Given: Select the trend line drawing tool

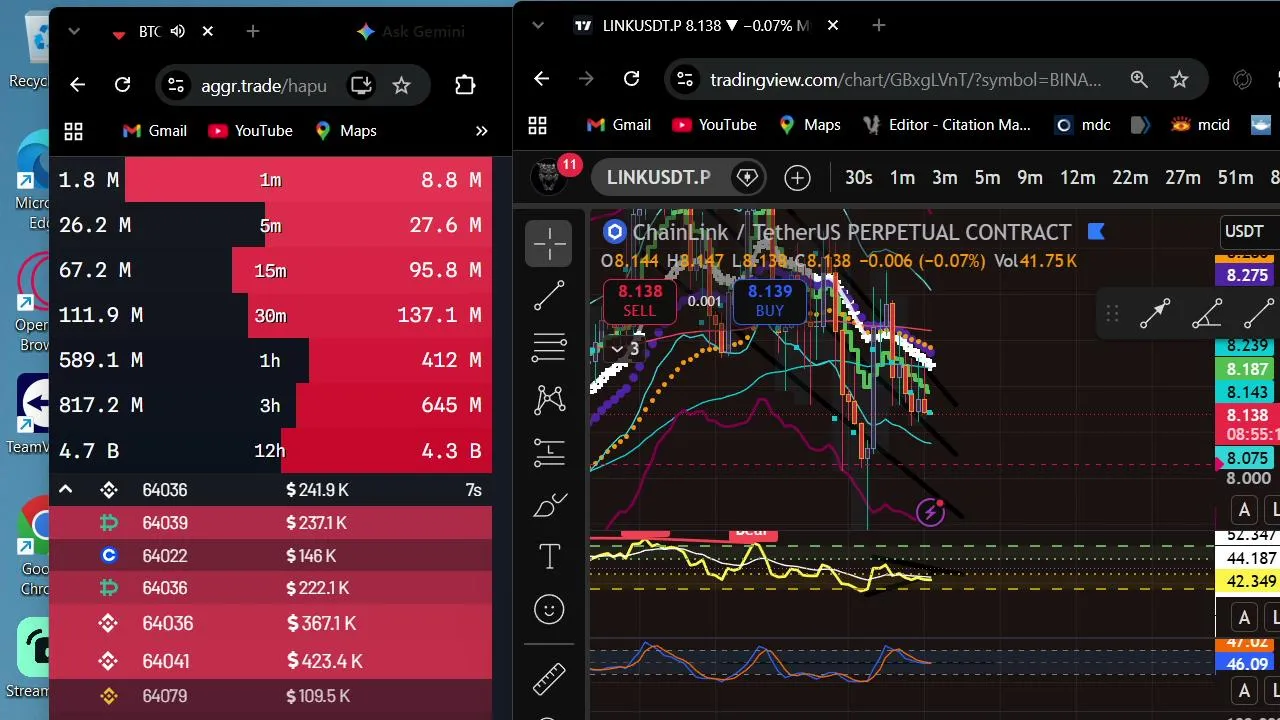Looking at the screenshot, I should 549,295.
